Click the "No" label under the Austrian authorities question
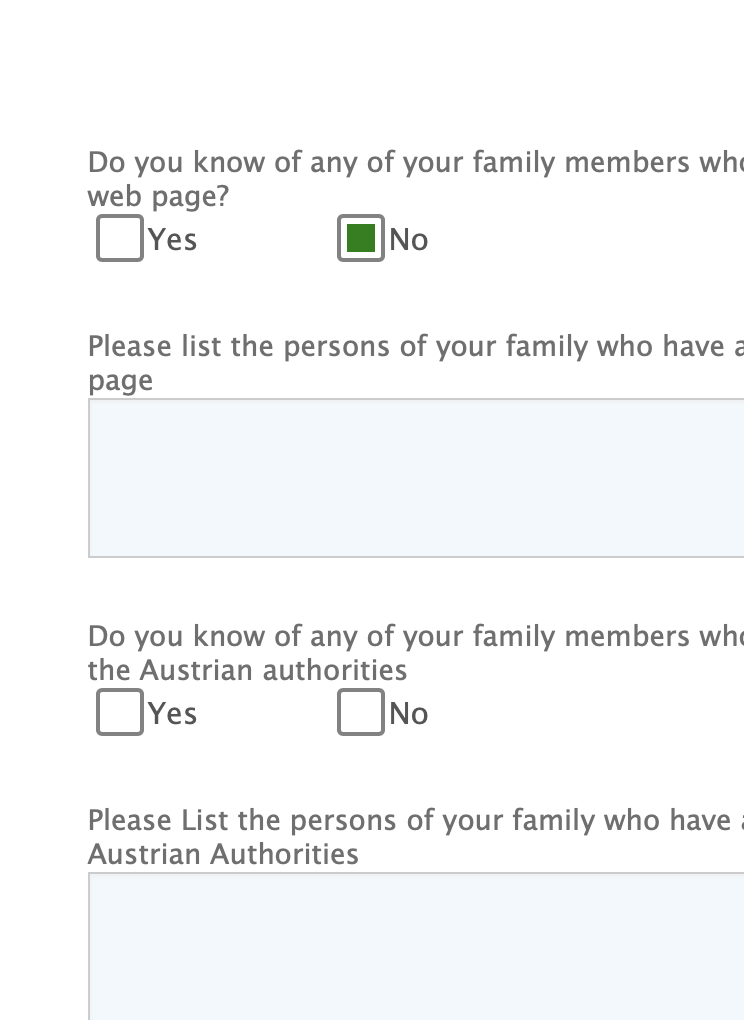 (x=408, y=714)
